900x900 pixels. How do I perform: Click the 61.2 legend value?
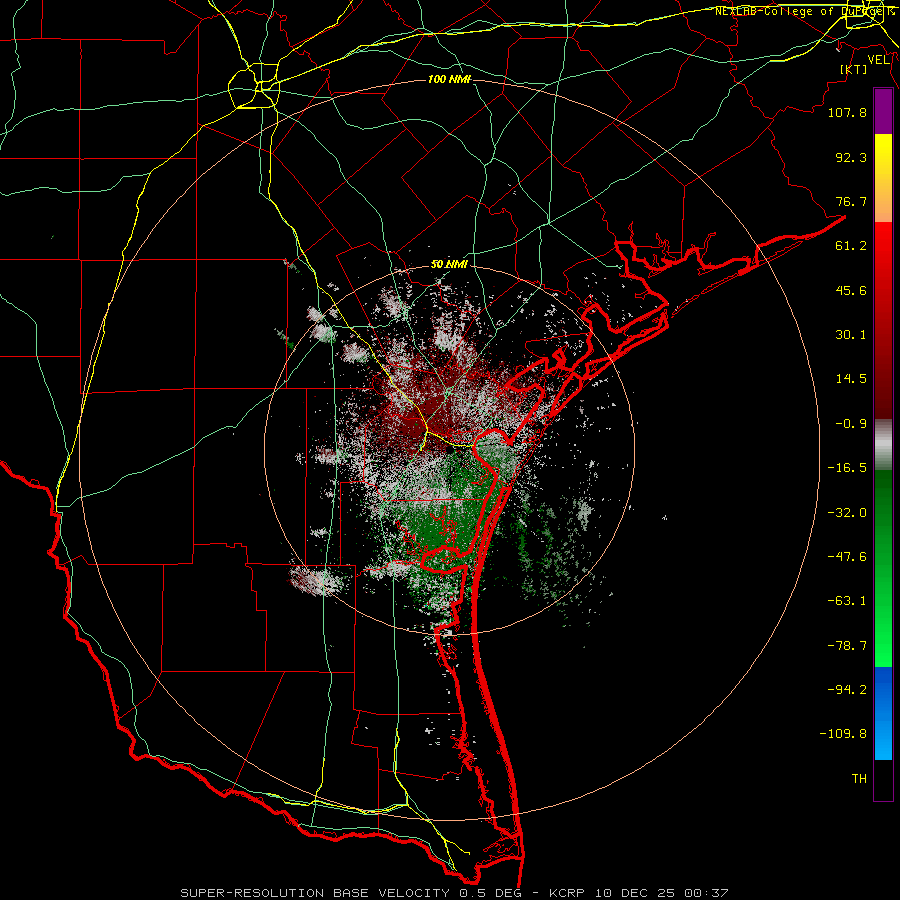851,246
